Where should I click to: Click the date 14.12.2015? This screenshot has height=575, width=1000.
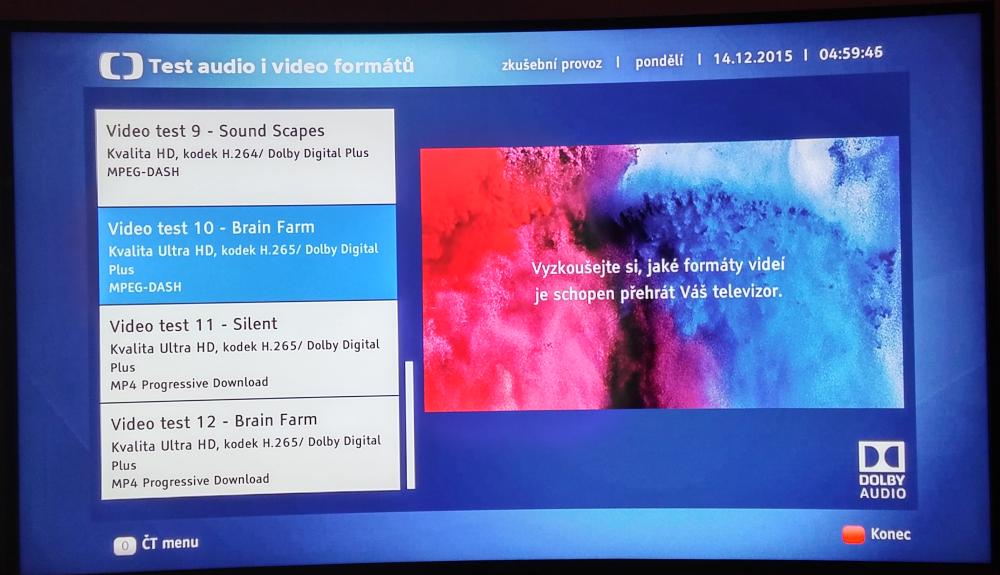click(753, 57)
